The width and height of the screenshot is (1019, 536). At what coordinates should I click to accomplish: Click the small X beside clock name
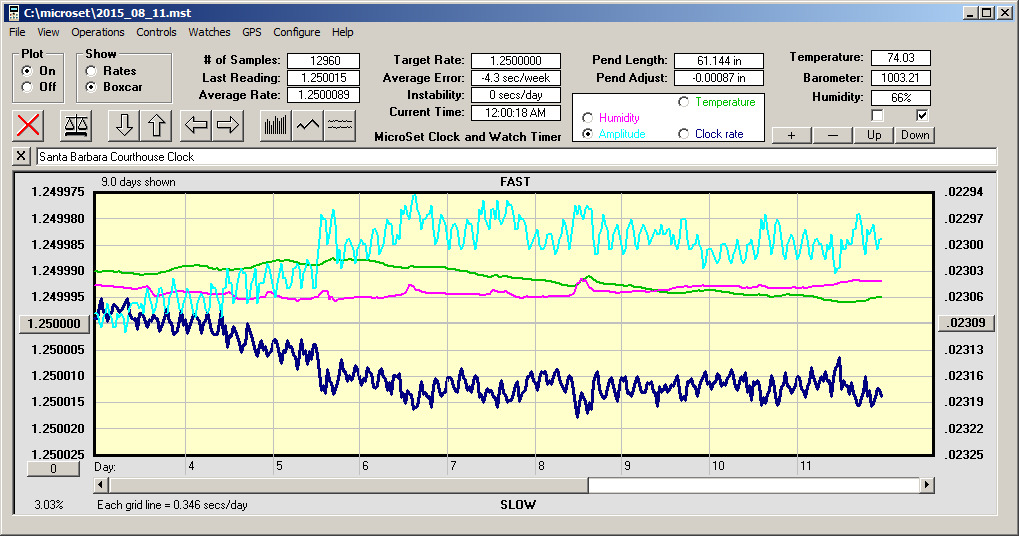pos(21,157)
